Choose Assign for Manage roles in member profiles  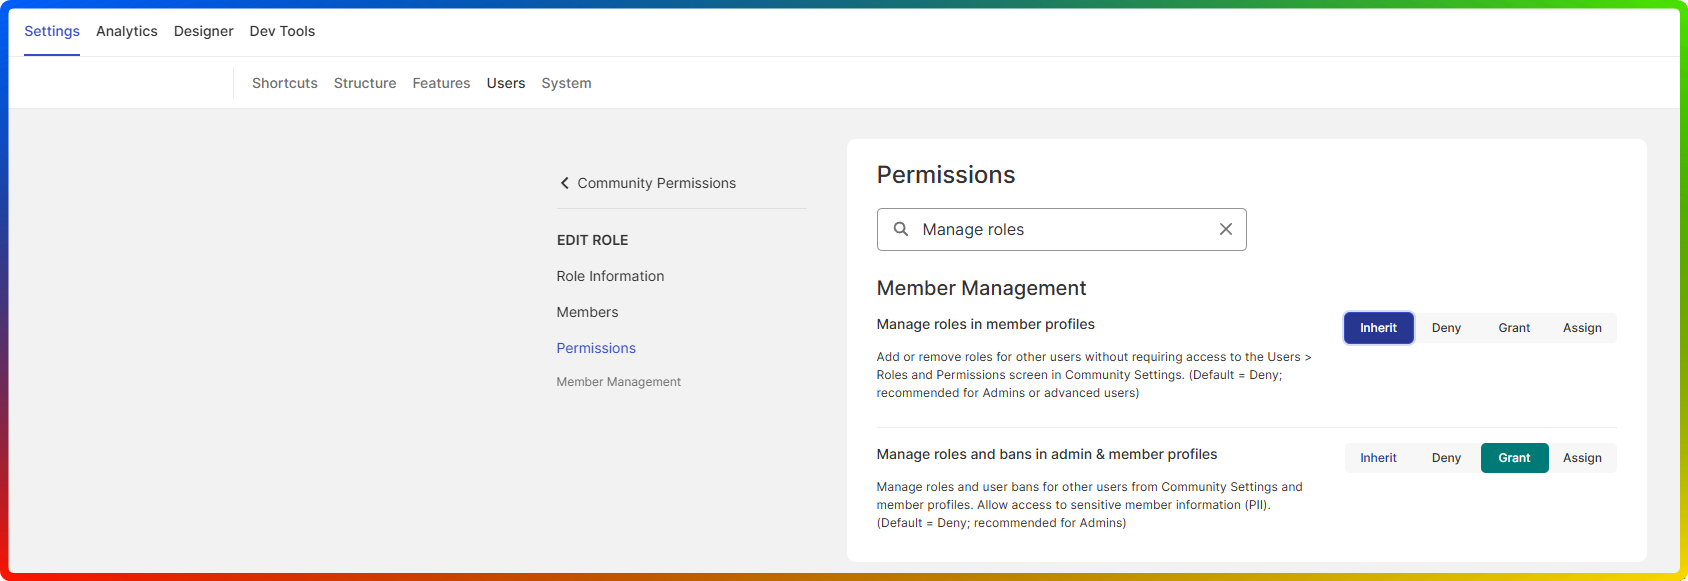[1582, 328]
